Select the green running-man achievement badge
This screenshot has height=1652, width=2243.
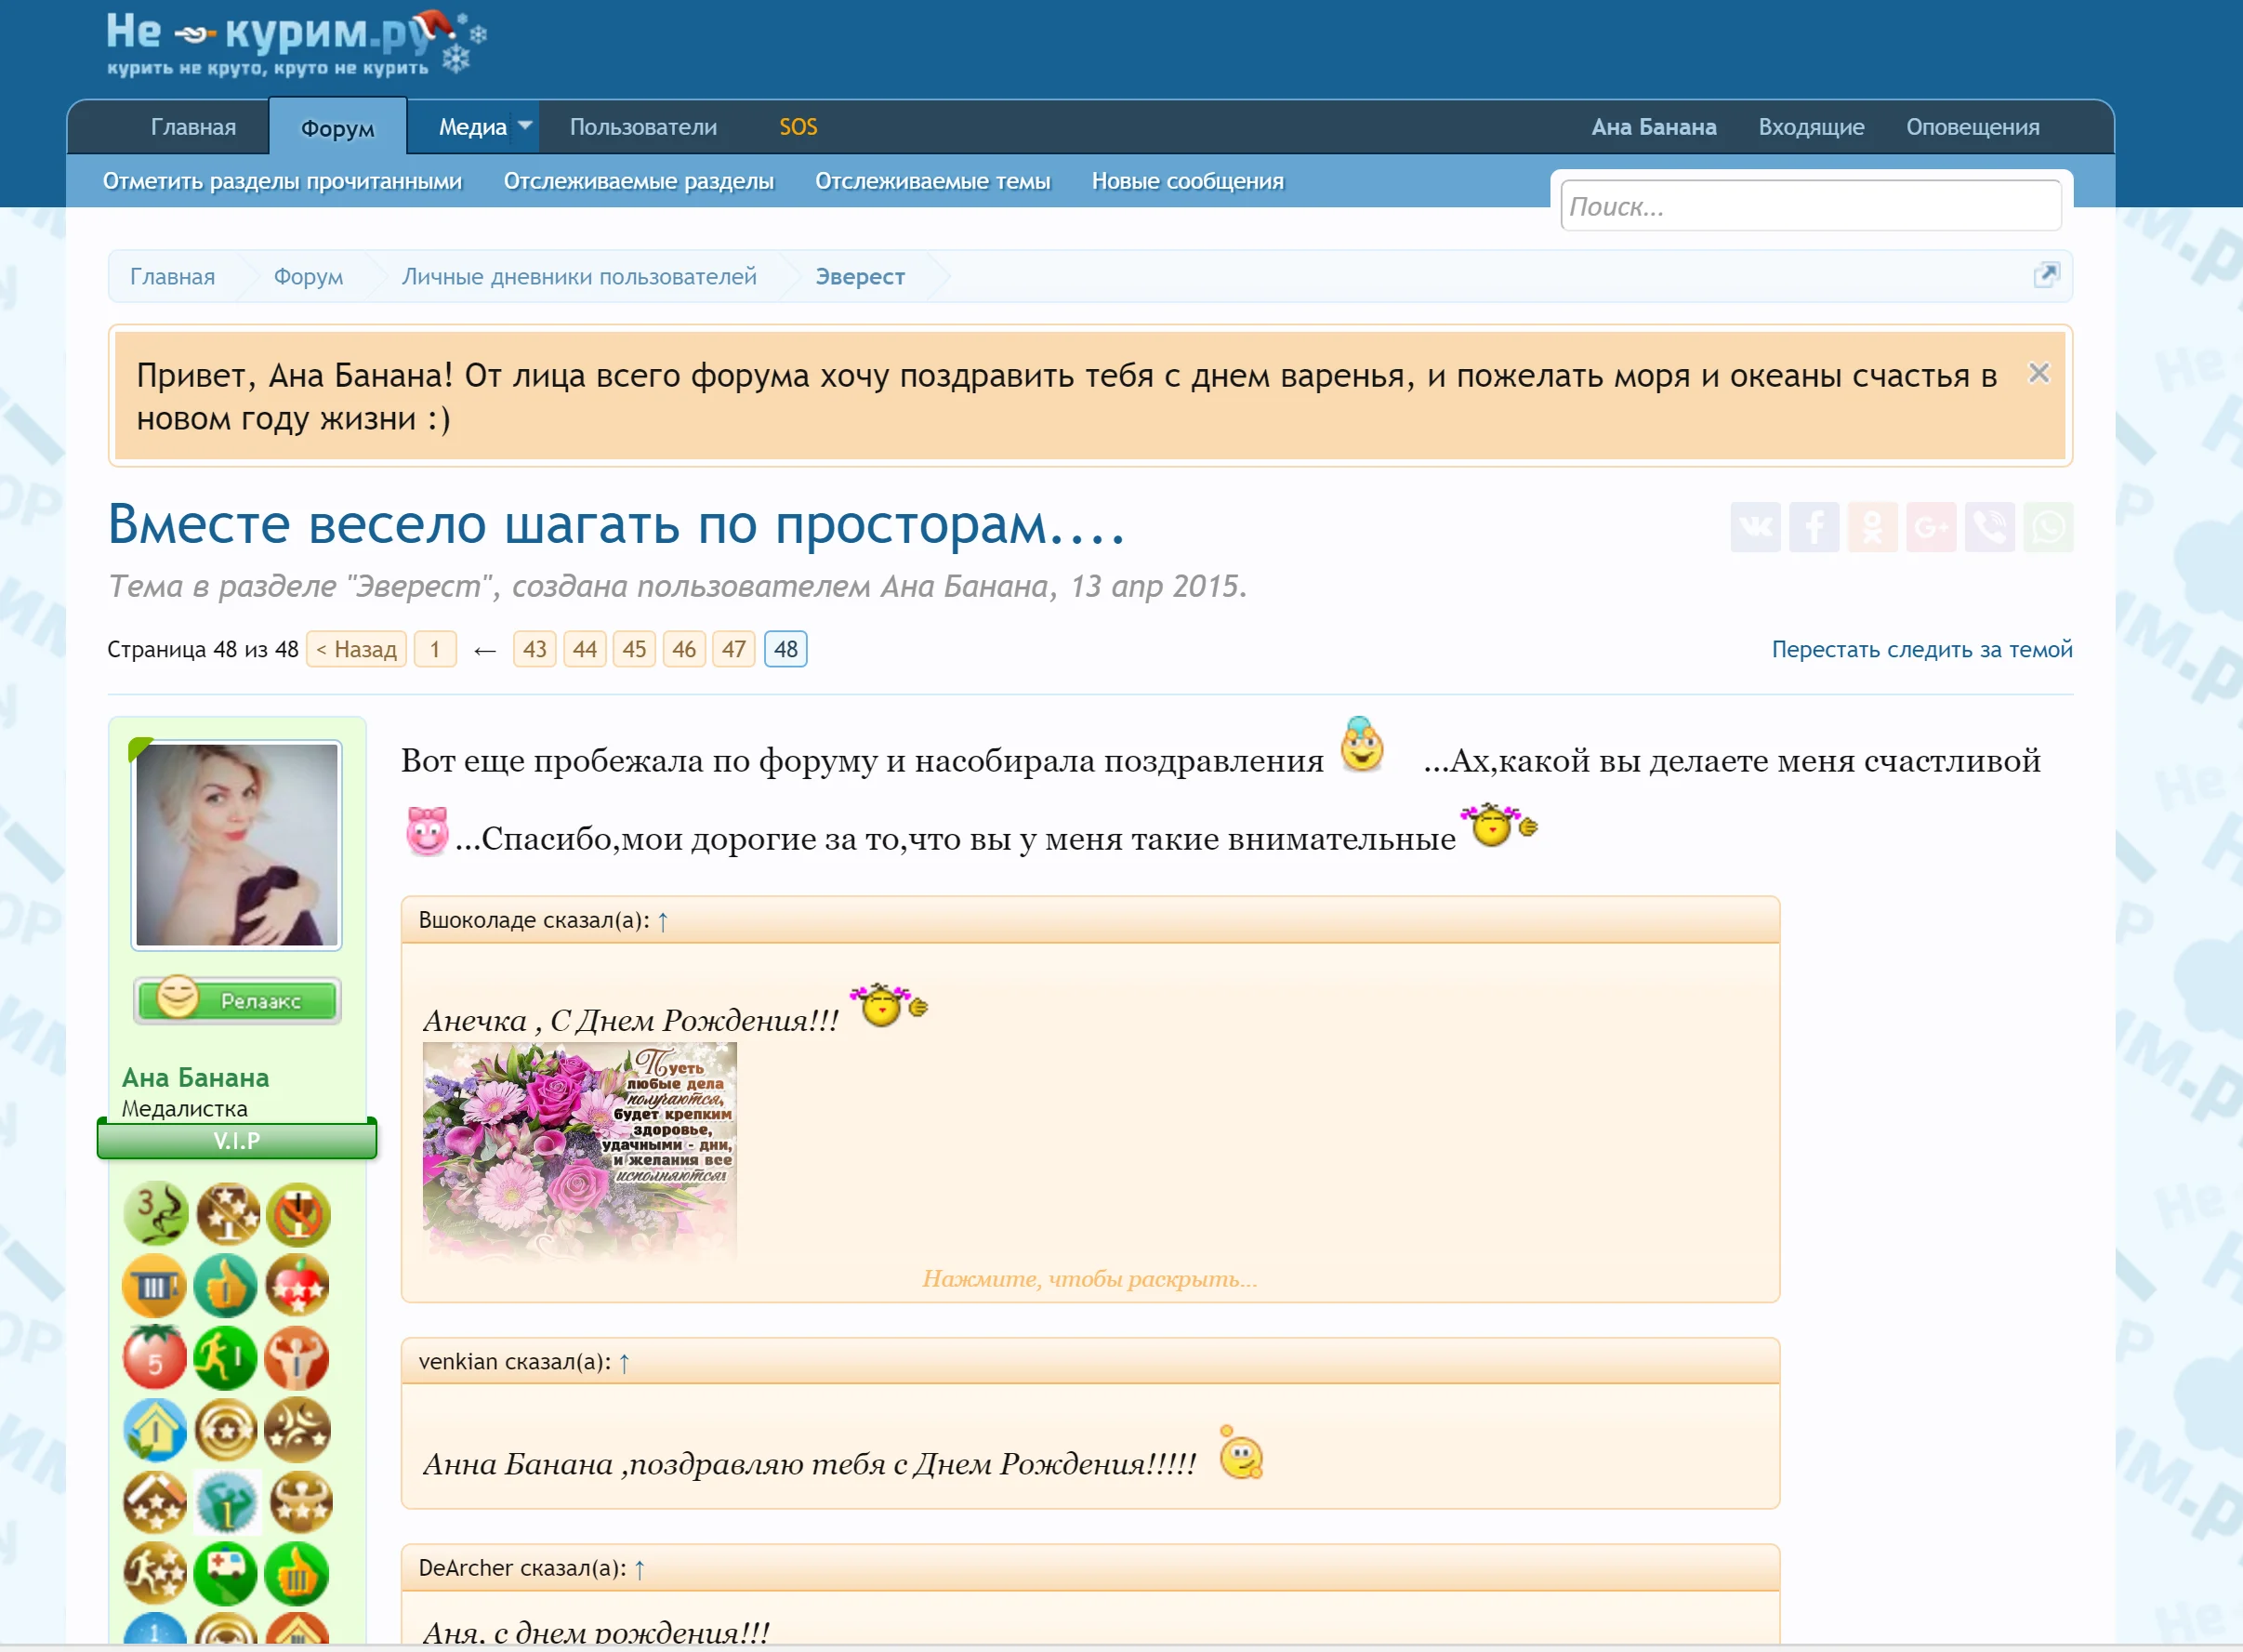pyautogui.click(x=226, y=1357)
